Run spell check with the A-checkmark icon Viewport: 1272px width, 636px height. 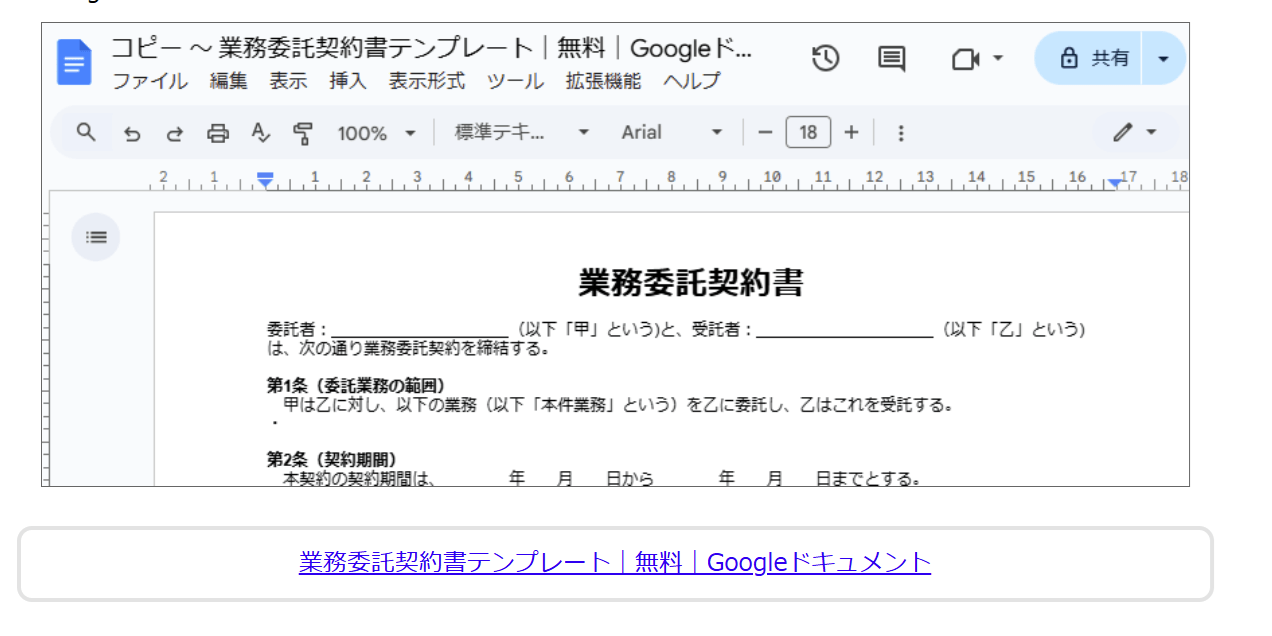260,132
